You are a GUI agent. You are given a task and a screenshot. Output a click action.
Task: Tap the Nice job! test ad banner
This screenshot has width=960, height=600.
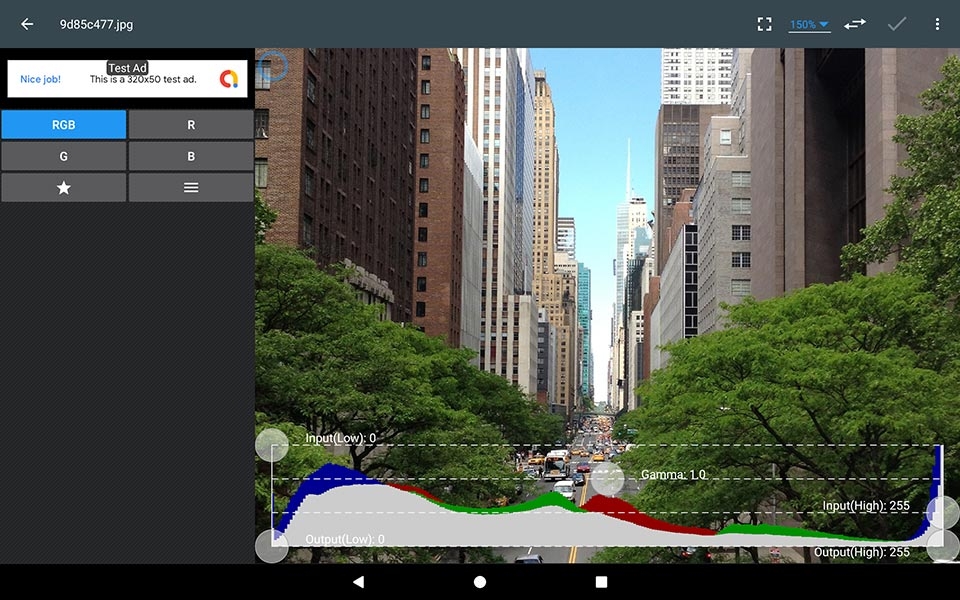(127, 77)
